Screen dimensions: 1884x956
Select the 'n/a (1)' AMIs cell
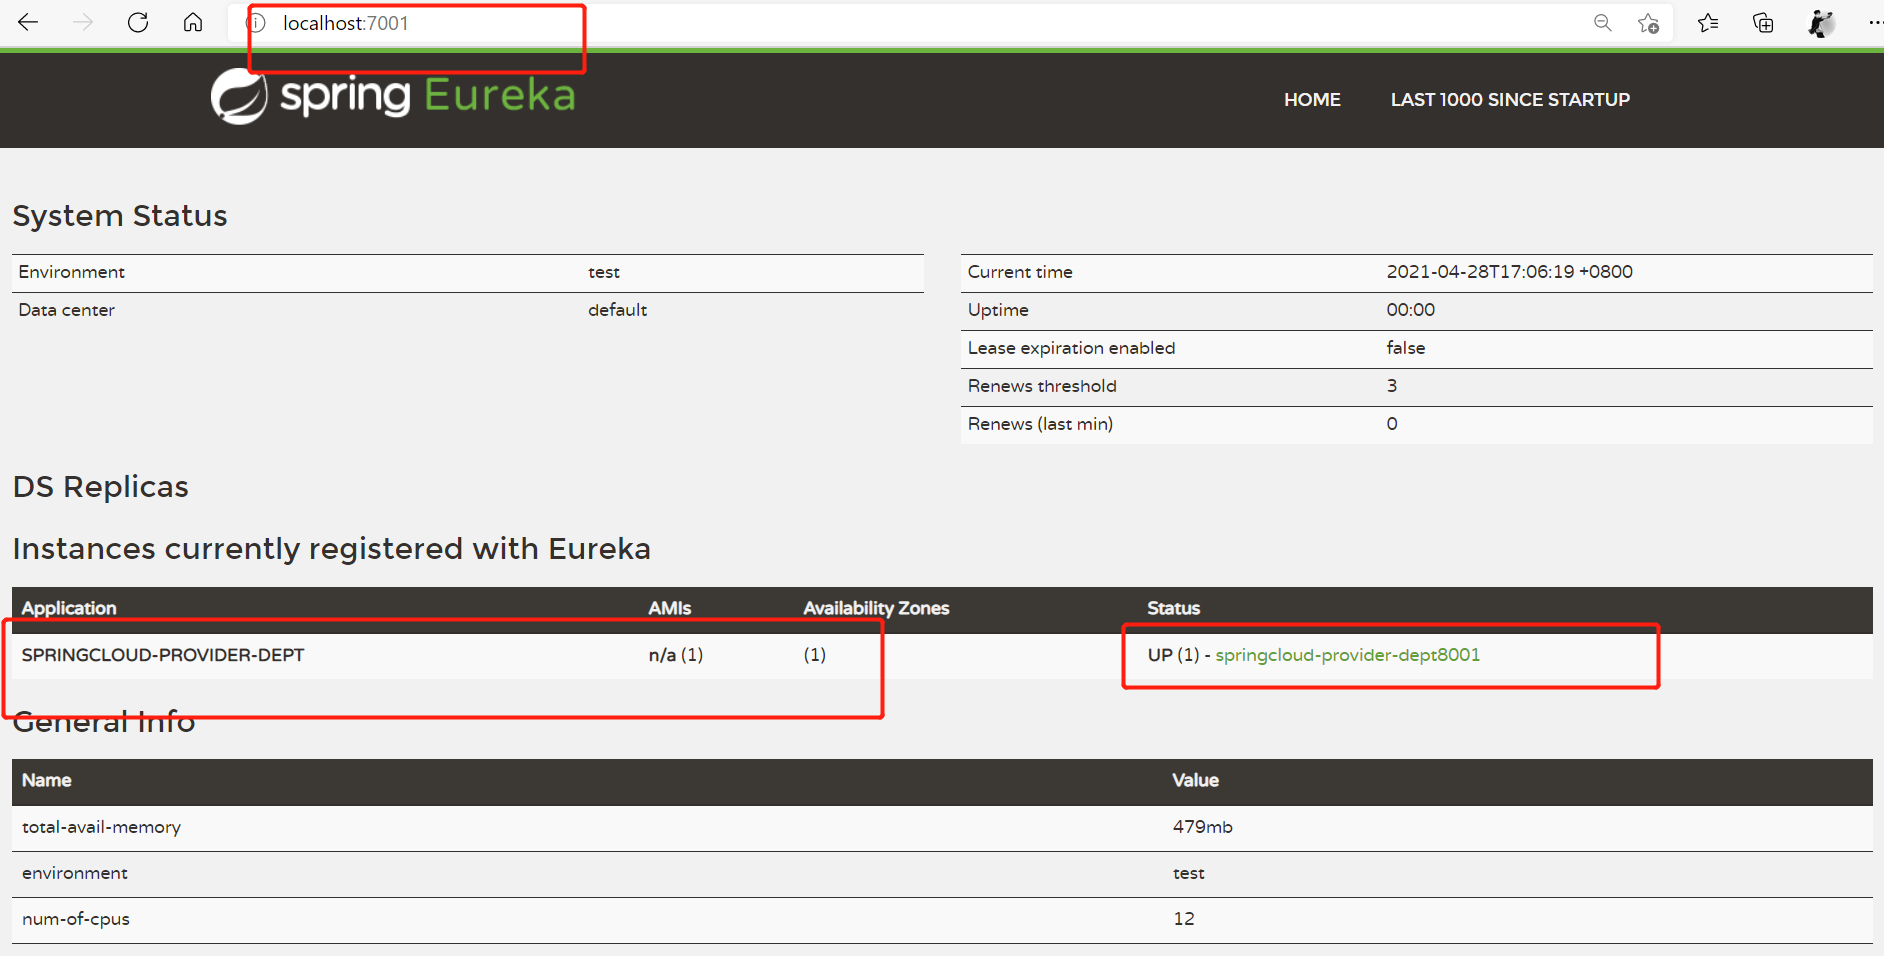pyautogui.click(x=676, y=655)
